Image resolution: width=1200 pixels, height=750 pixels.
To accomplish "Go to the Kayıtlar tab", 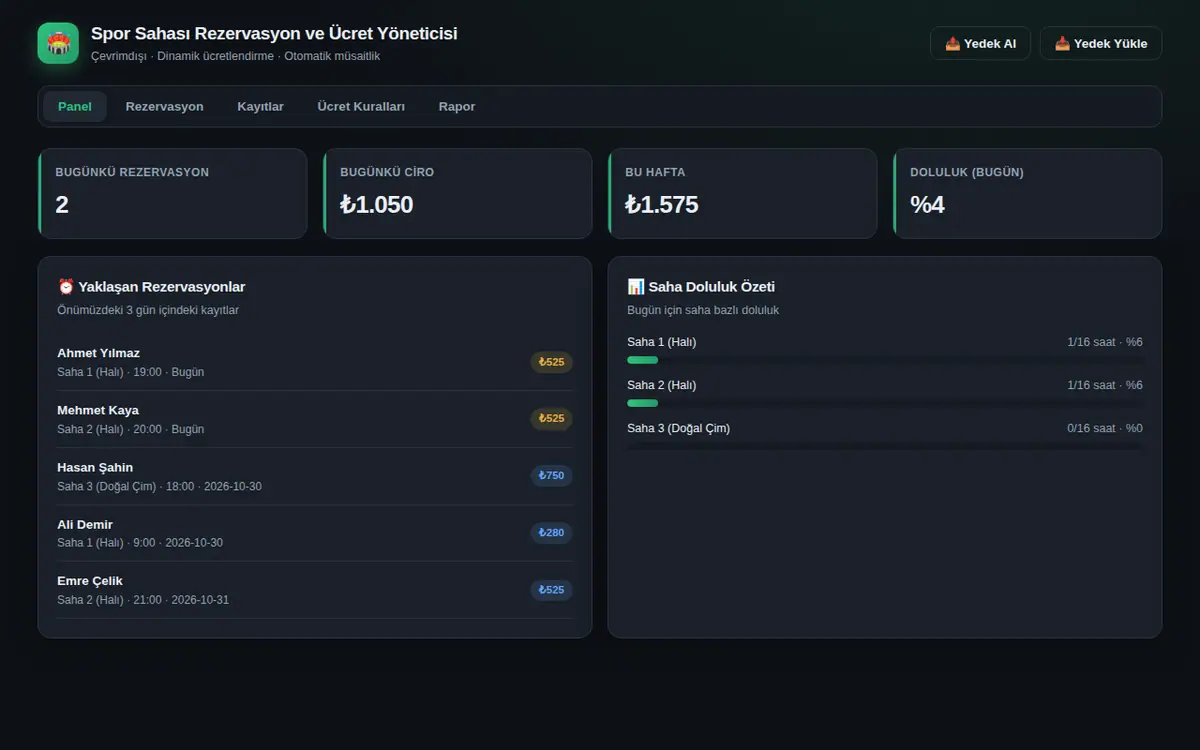I will coord(260,106).
